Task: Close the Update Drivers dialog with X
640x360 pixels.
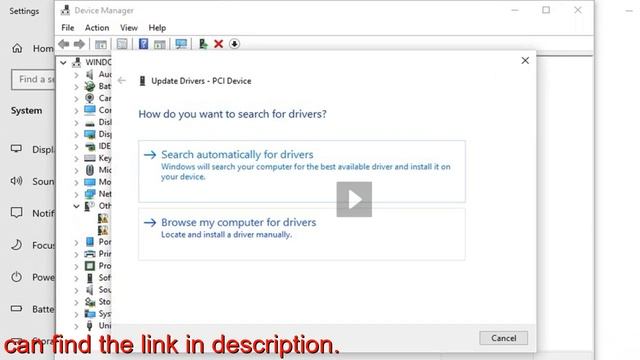Action: 525,60
